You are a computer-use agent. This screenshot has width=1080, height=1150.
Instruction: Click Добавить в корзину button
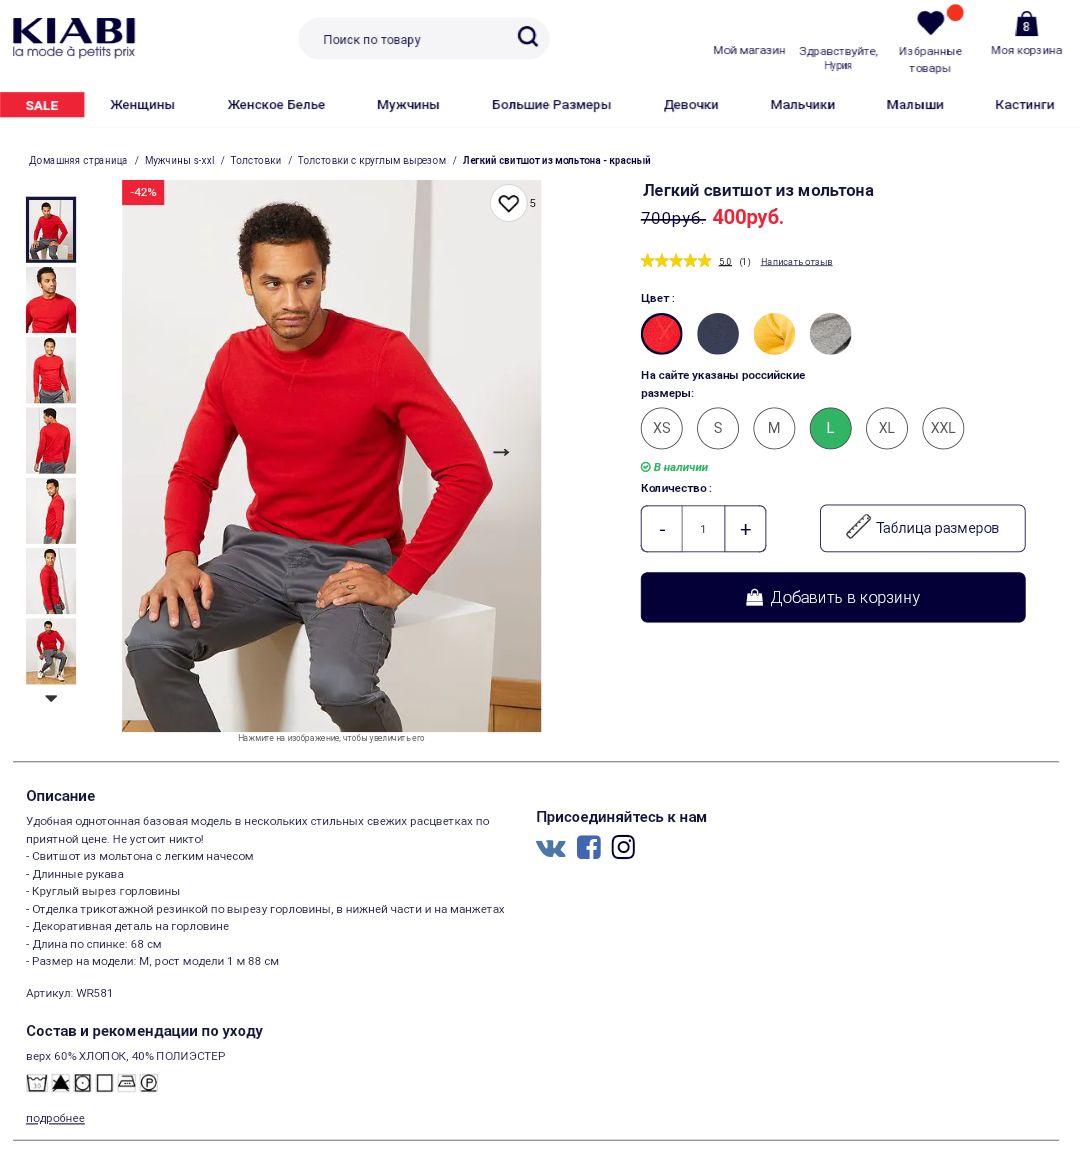point(833,598)
